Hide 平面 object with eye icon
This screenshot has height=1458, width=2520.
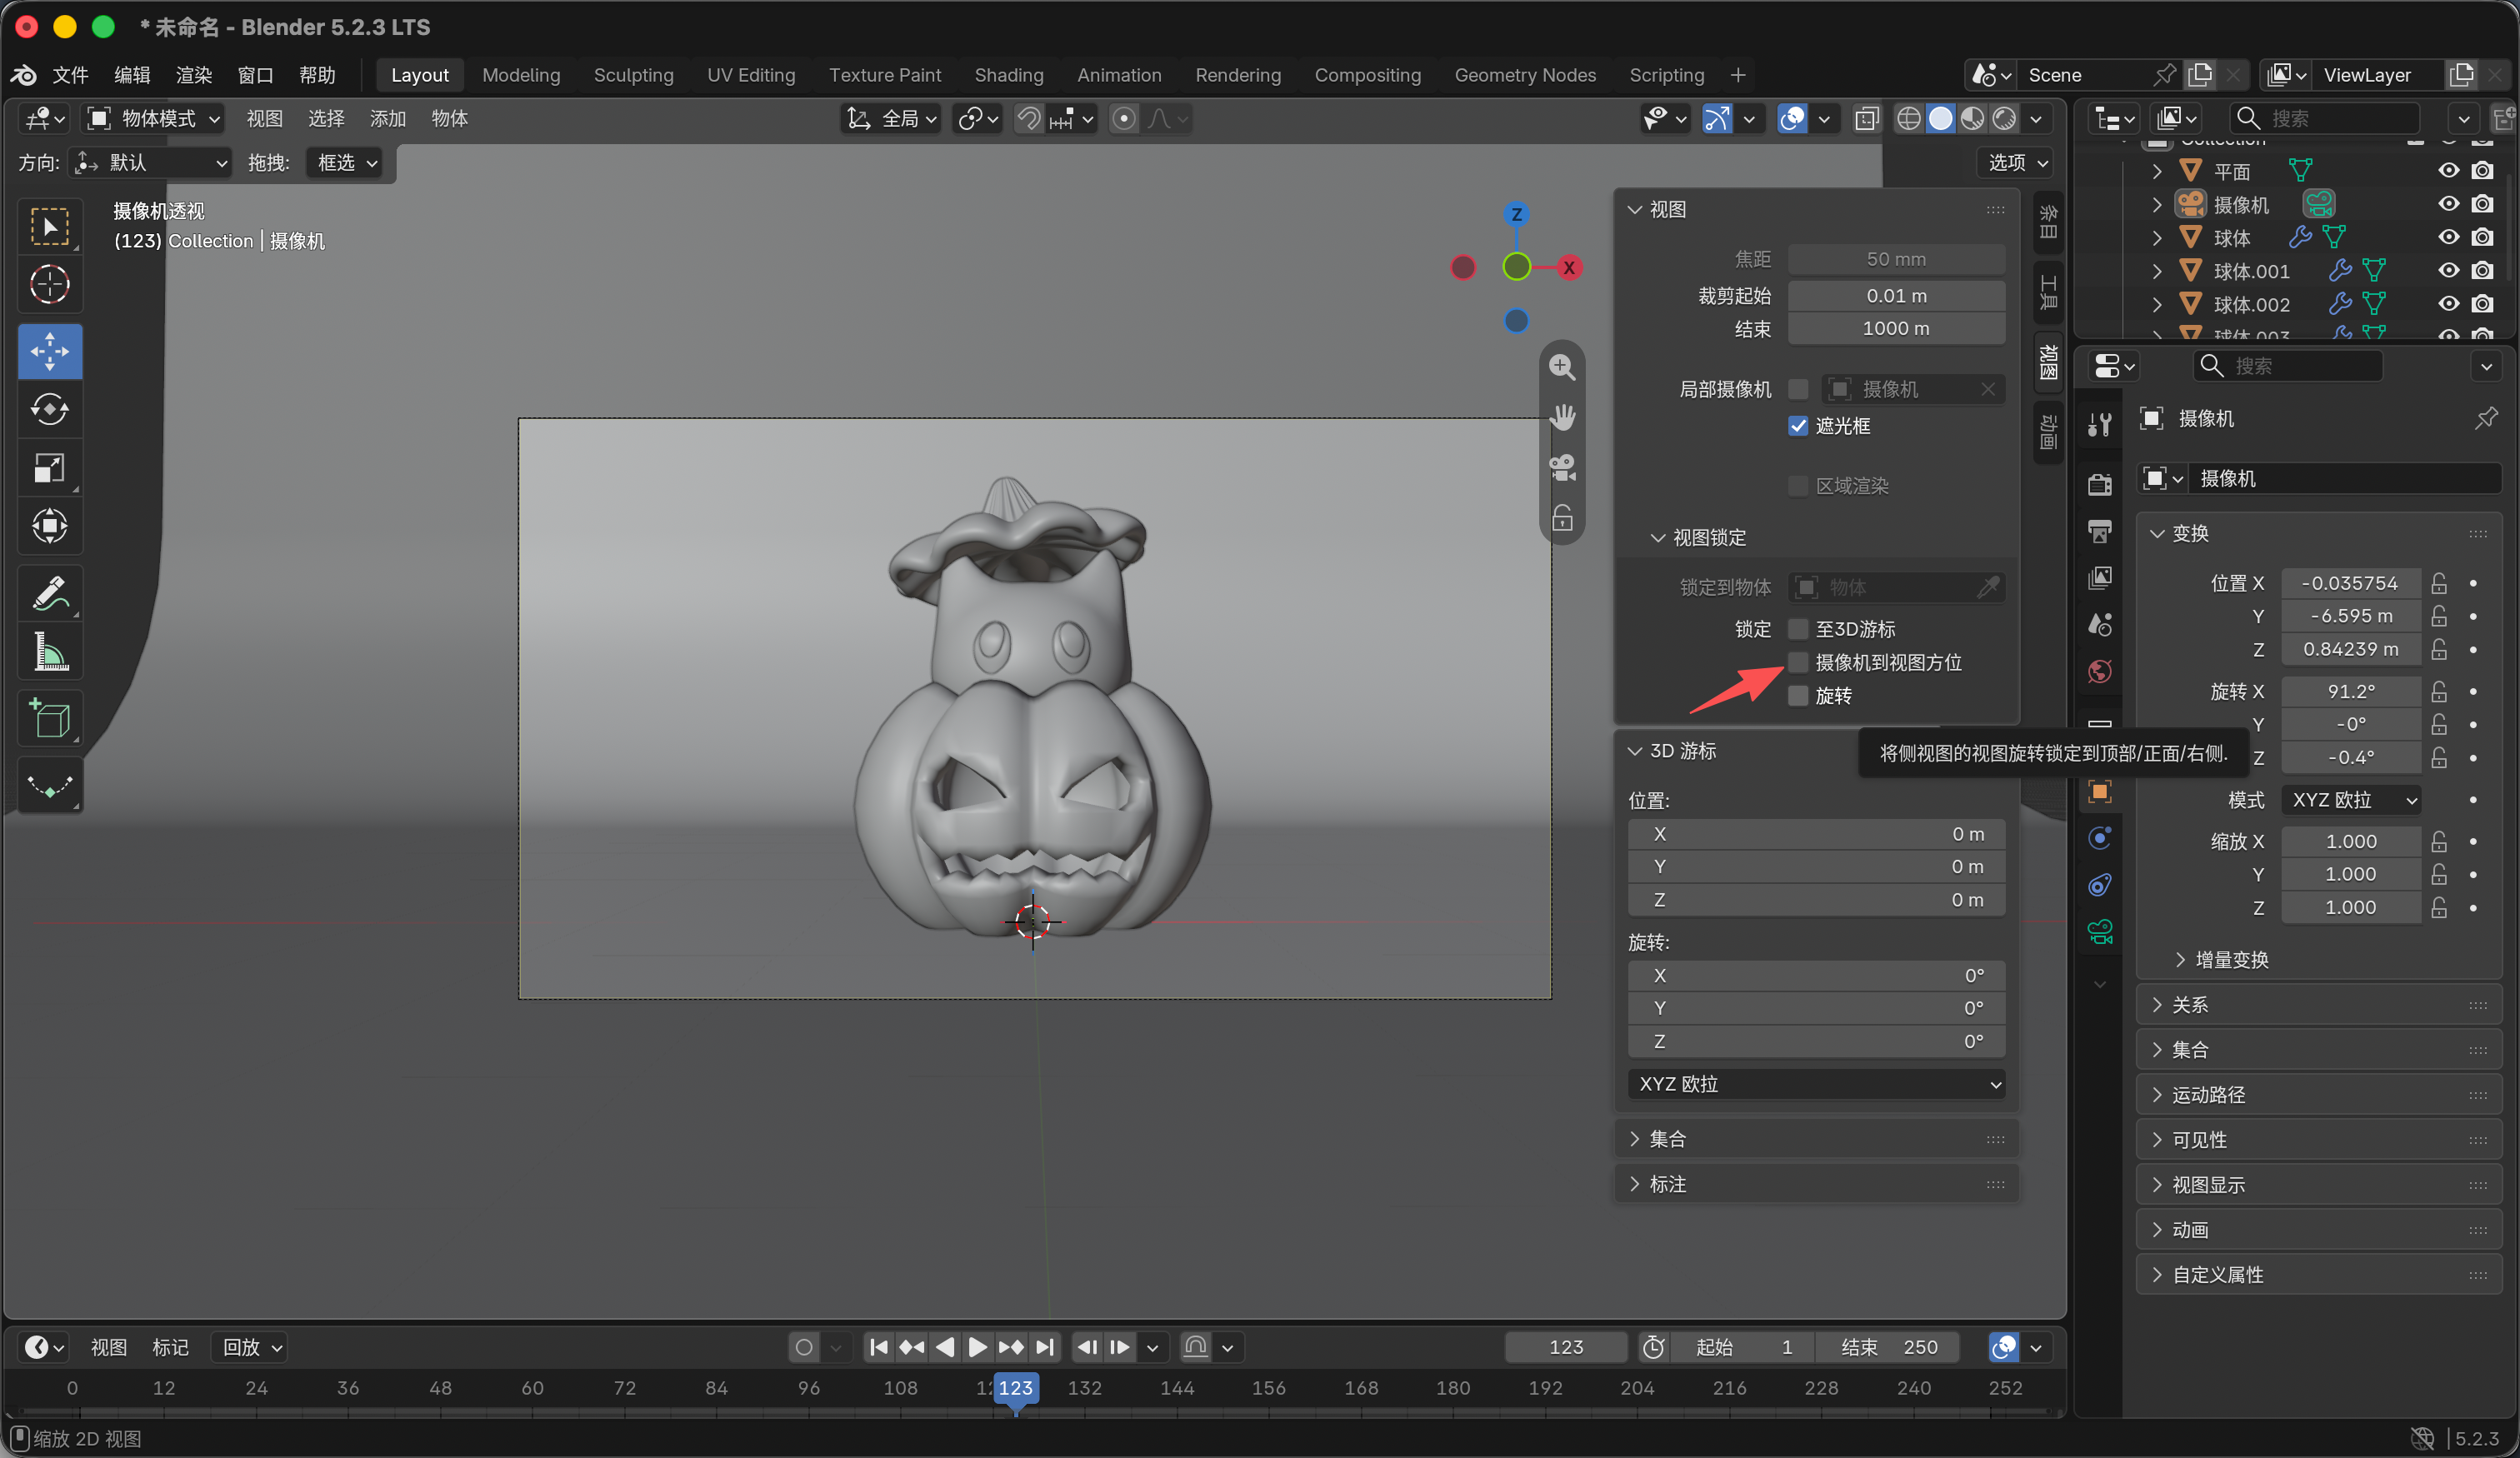2448,171
